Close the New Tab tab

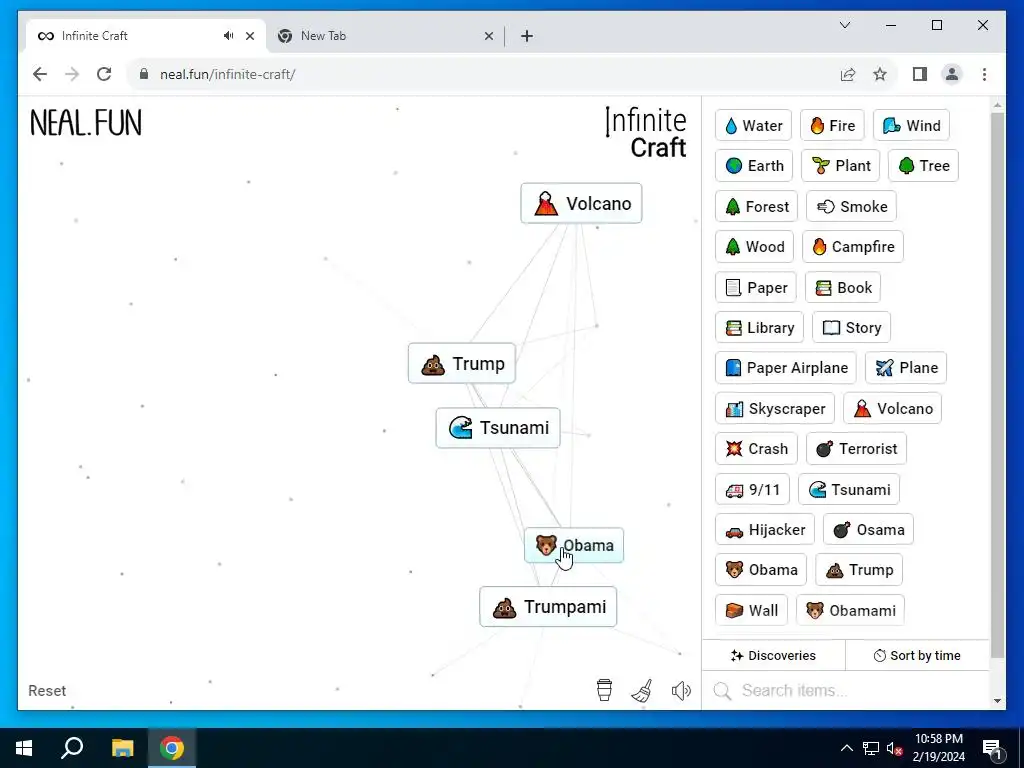click(x=488, y=37)
